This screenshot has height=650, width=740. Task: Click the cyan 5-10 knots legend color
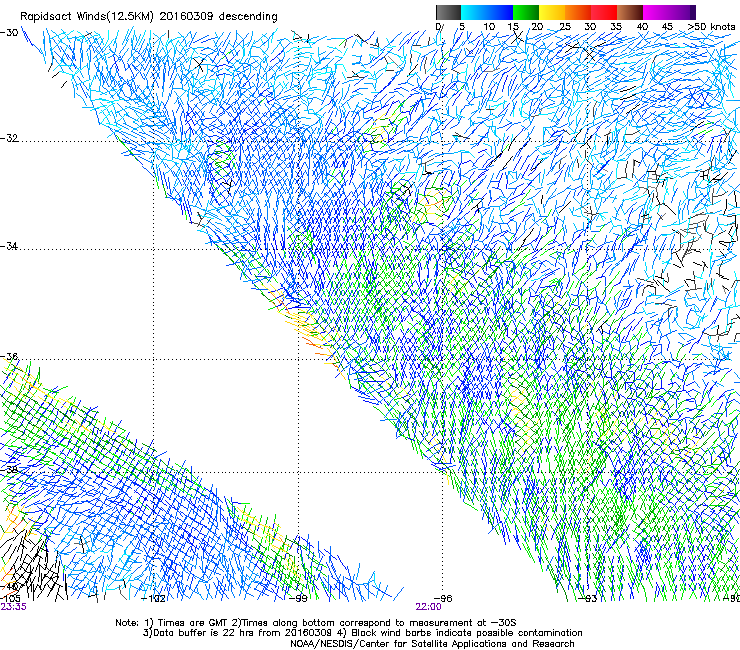pyautogui.click(x=474, y=12)
